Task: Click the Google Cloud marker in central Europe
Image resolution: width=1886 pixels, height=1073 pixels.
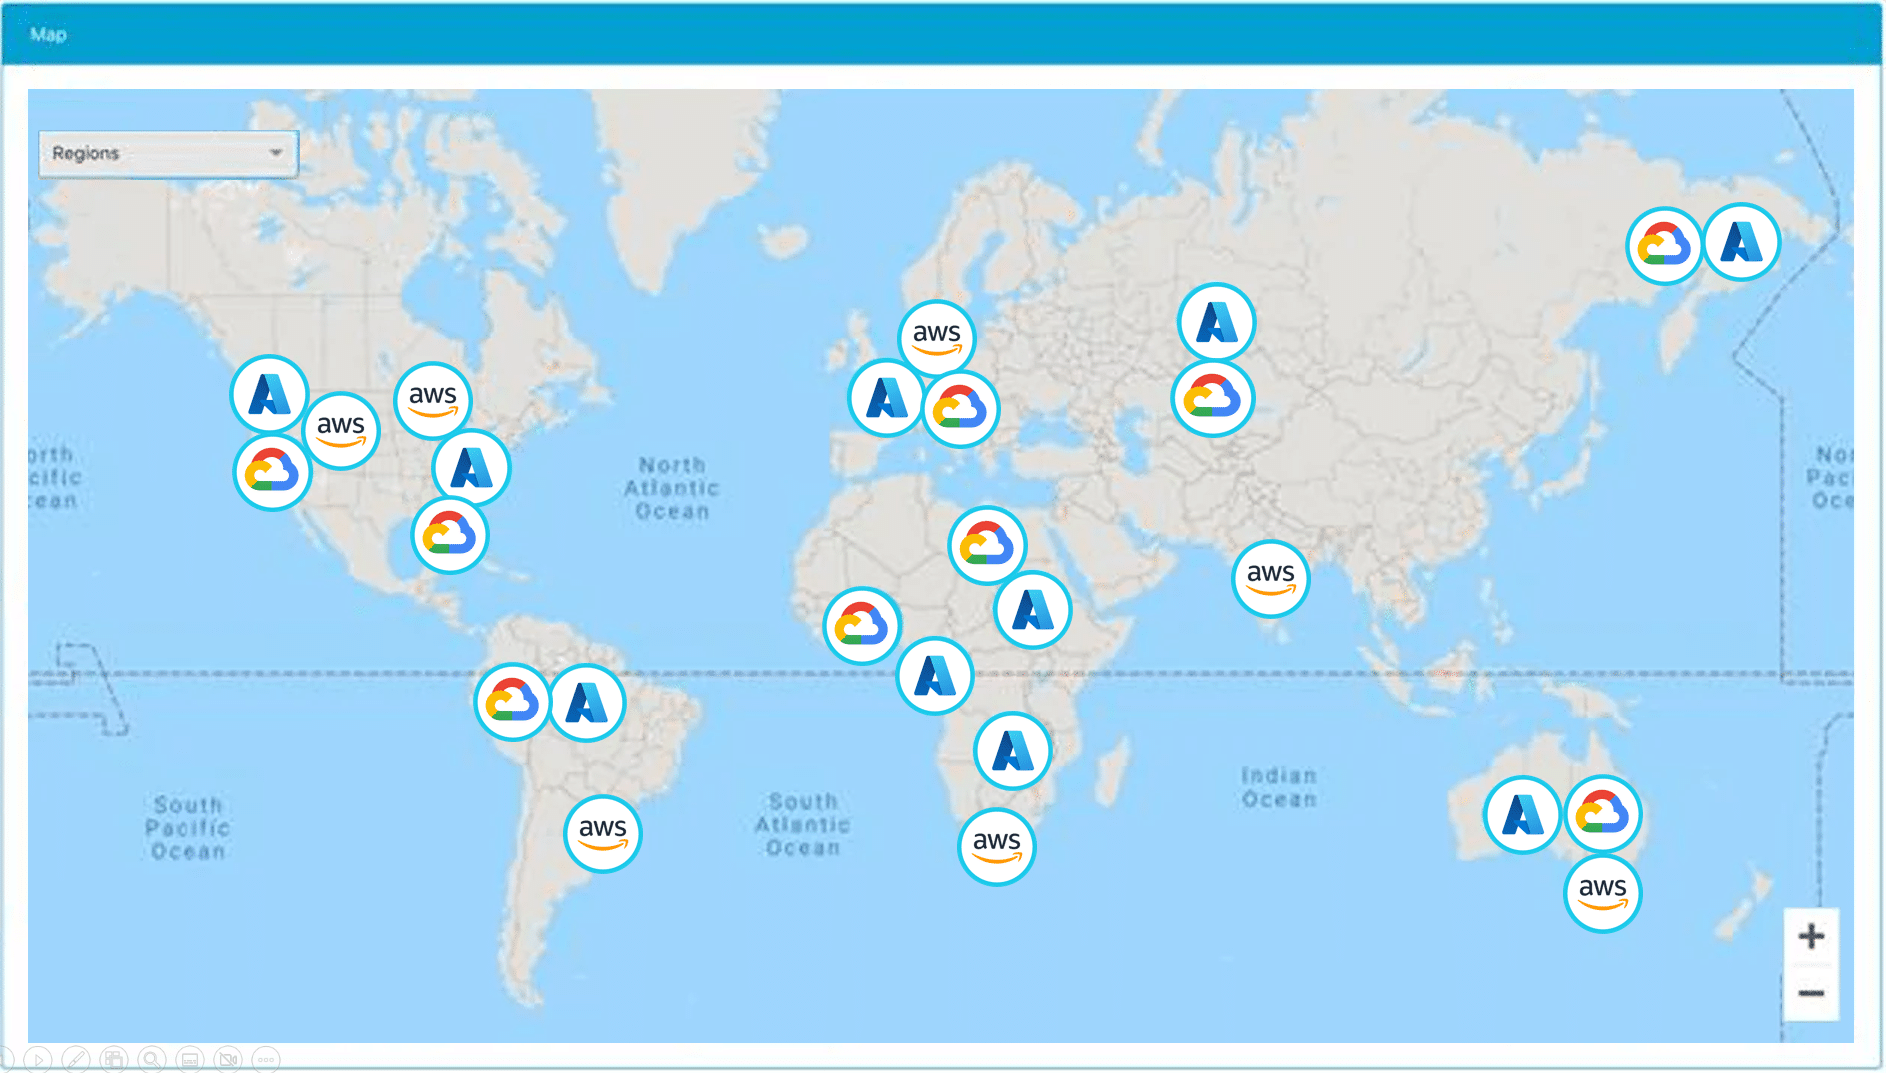Action: click(960, 409)
